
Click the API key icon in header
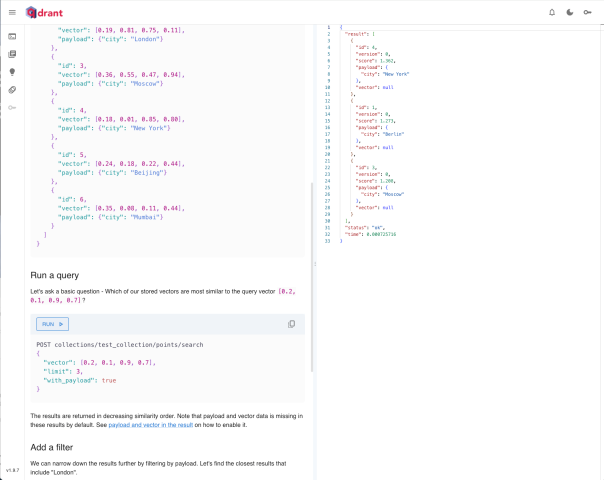[x=589, y=12]
